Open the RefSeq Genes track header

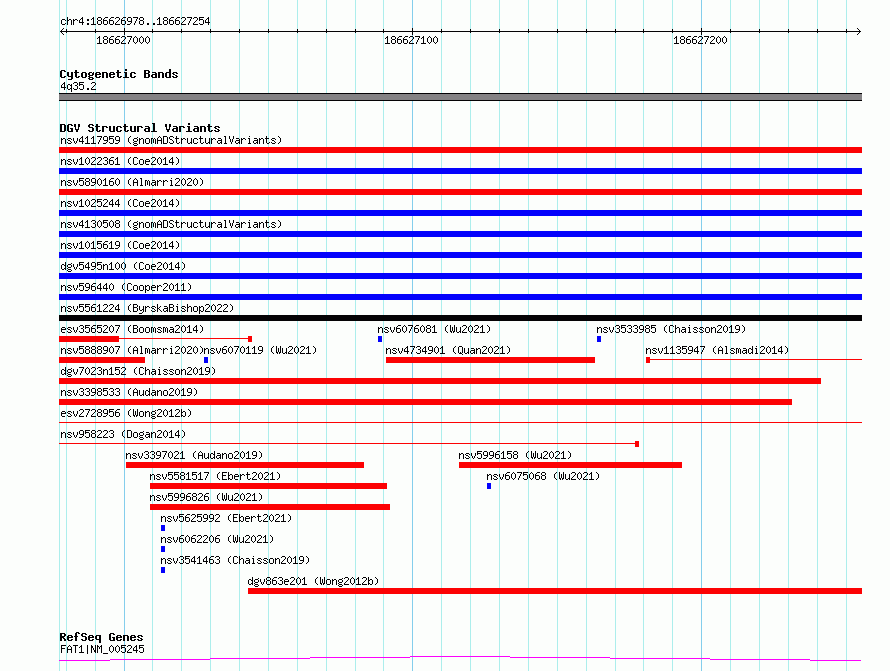click(x=101, y=637)
